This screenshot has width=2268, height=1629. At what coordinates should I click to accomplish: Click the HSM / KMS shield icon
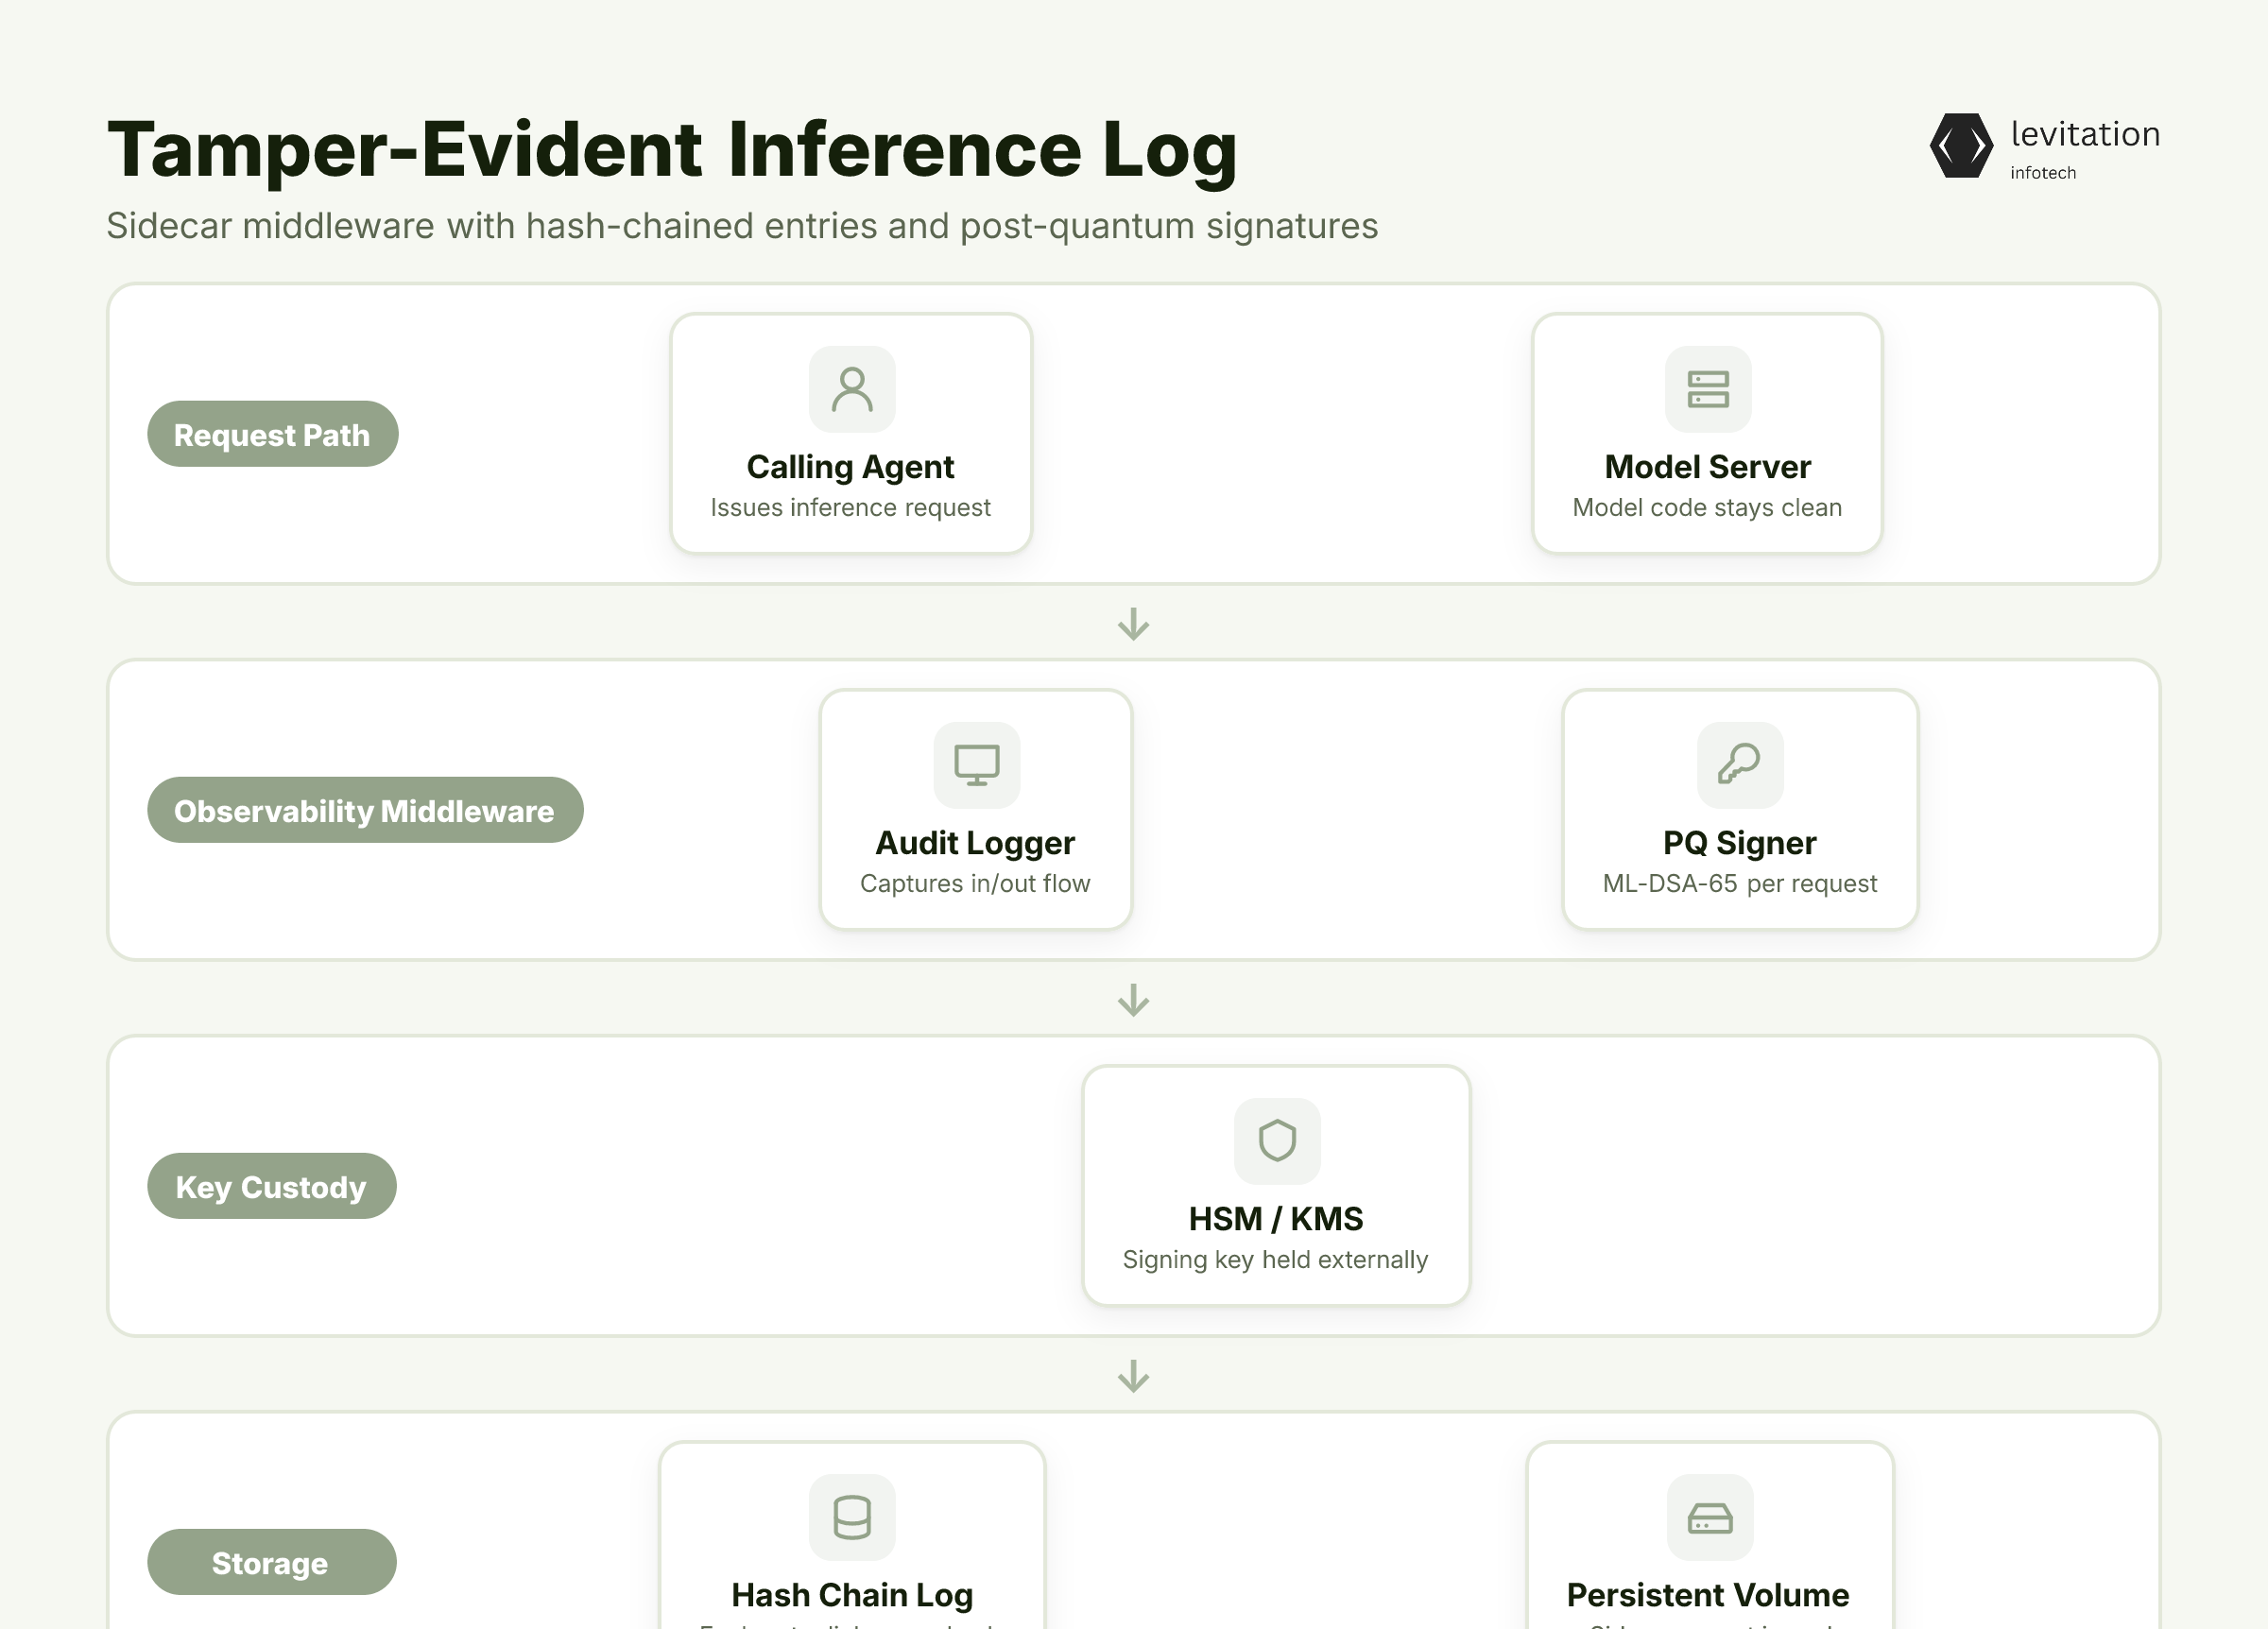[1277, 1141]
